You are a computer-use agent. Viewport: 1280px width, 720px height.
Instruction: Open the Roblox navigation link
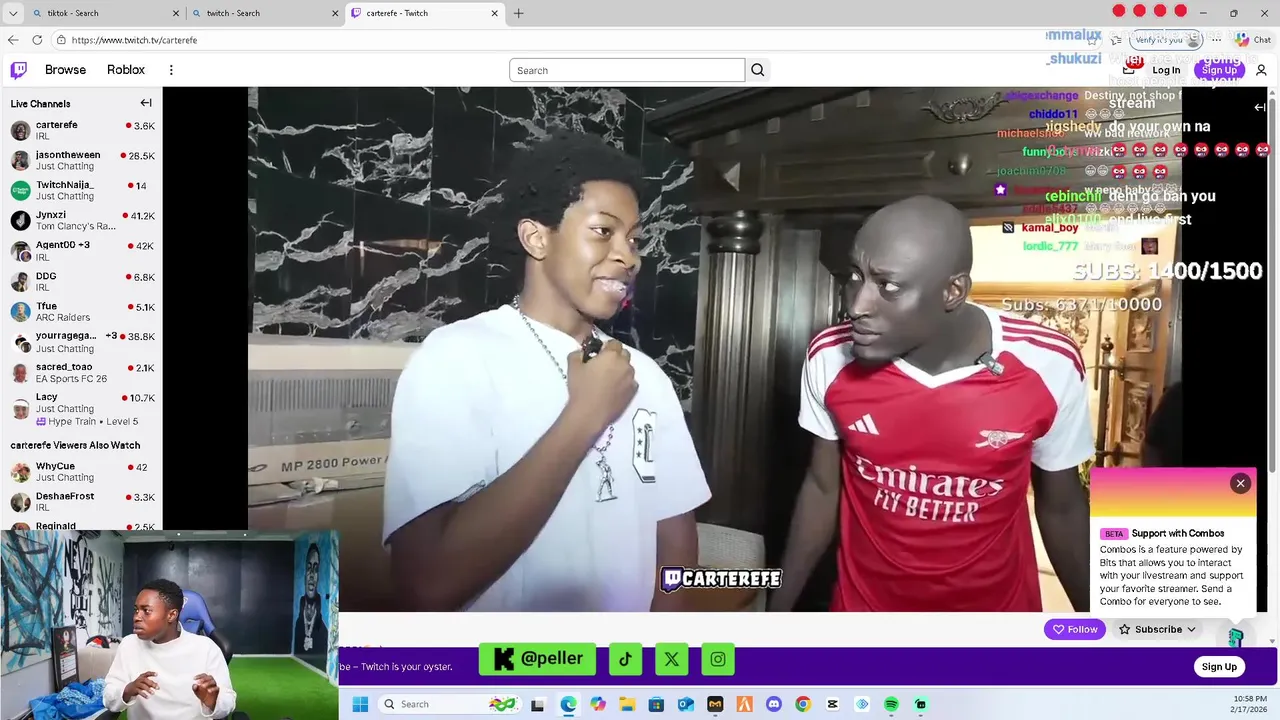point(126,70)
